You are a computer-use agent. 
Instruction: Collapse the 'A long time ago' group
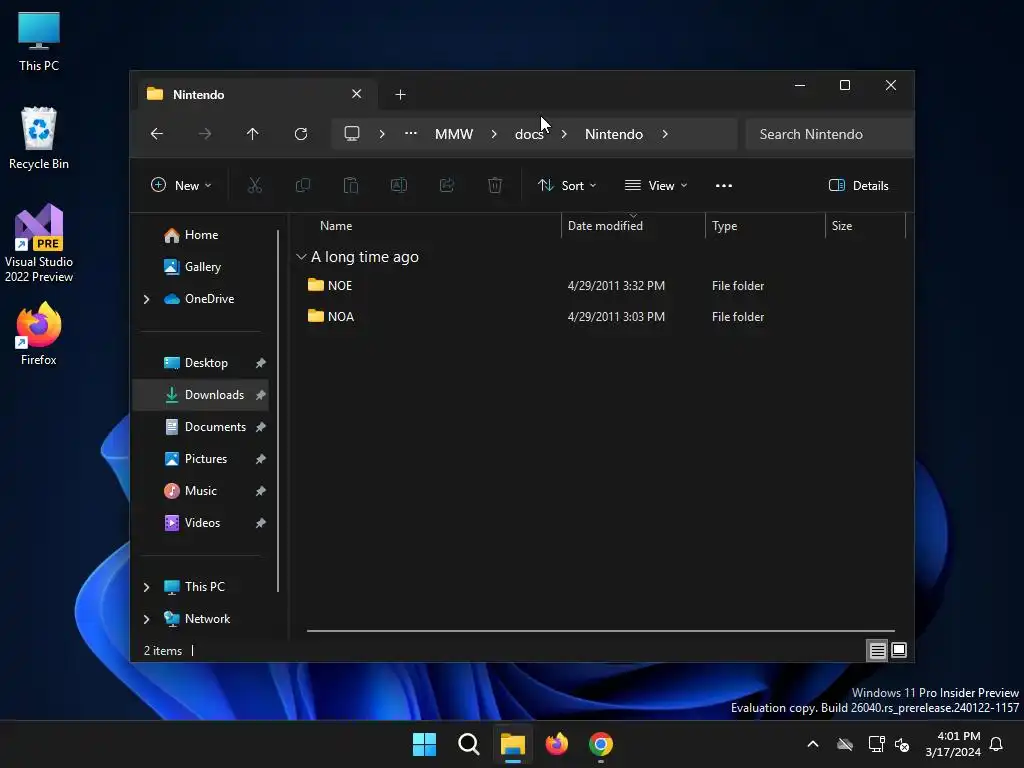click(x=301, y=257)
